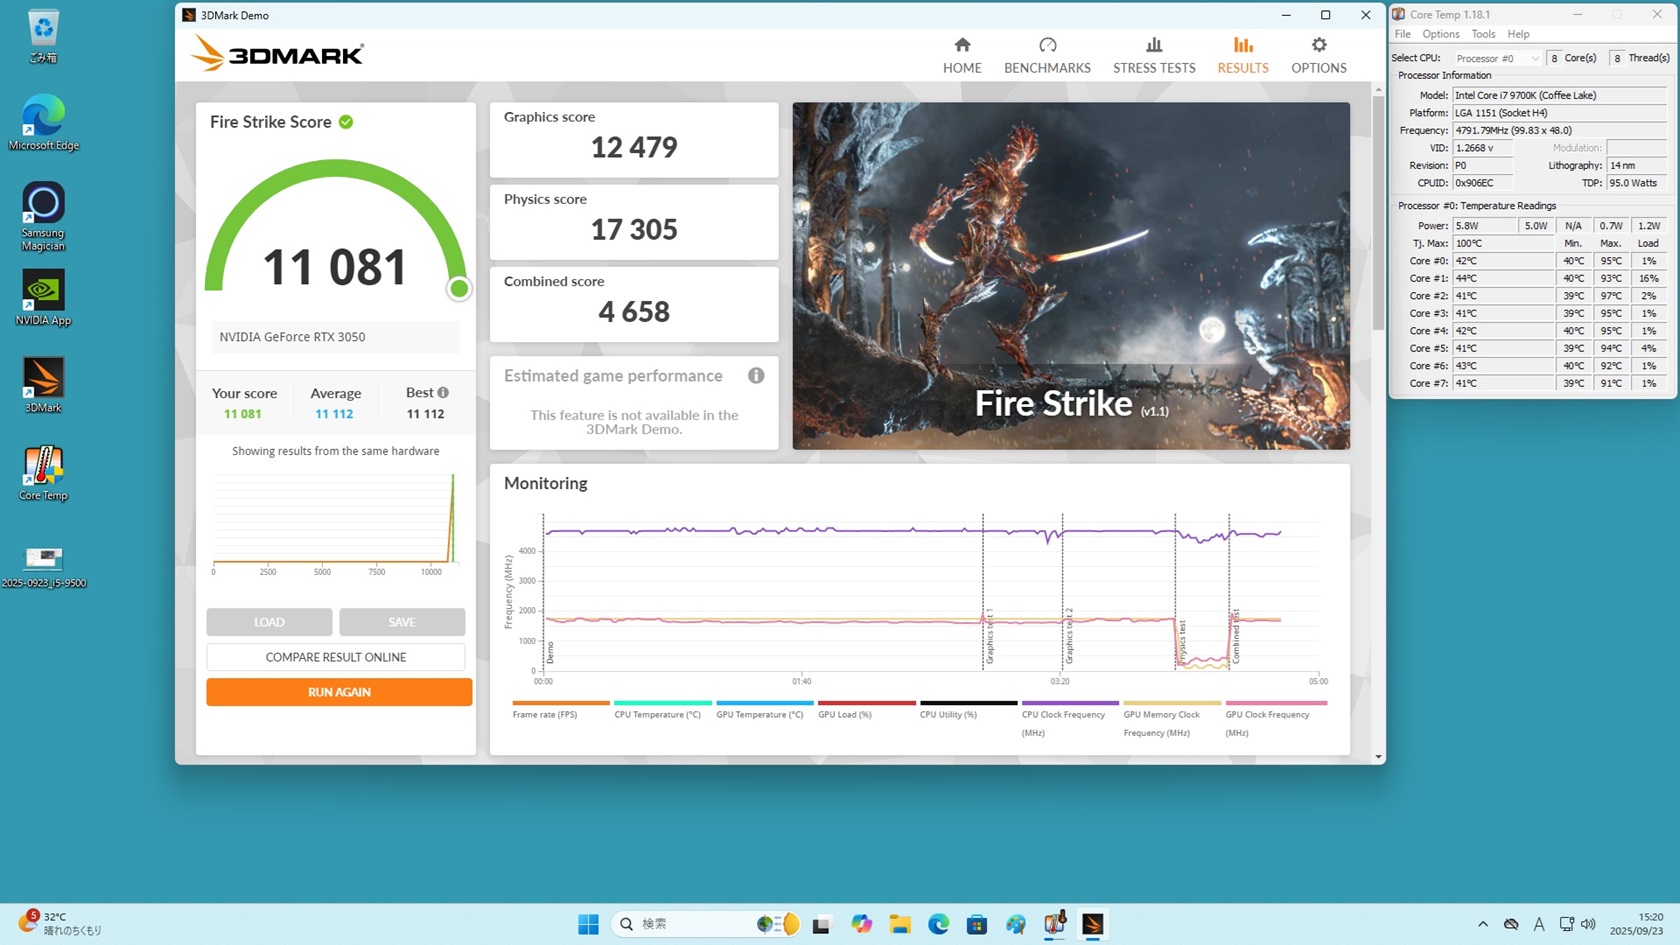The width and height of the screenshot is (1680, 945).
Task: Expand the Select CPU Processor #0 dropdown
Action: (x=1496, y=59)
